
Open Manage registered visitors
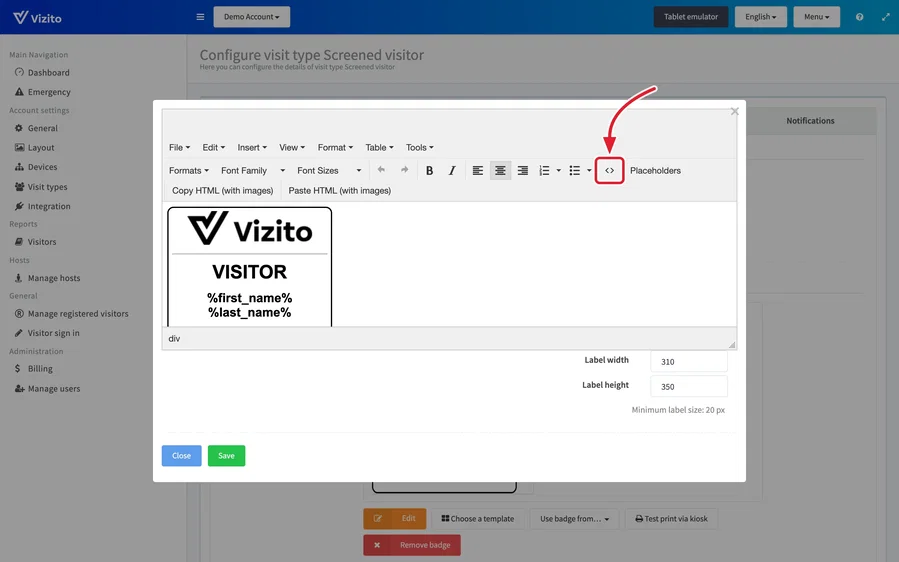pyautogui.click(x=72, y=314)
